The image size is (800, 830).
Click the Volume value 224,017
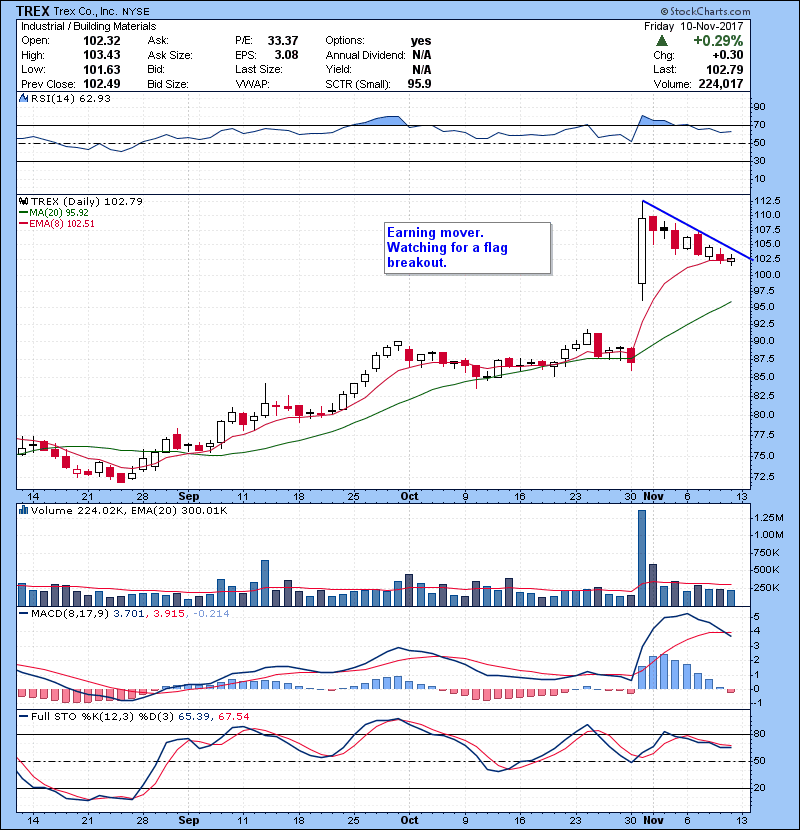pyautogui.click(x=721, y=84)
